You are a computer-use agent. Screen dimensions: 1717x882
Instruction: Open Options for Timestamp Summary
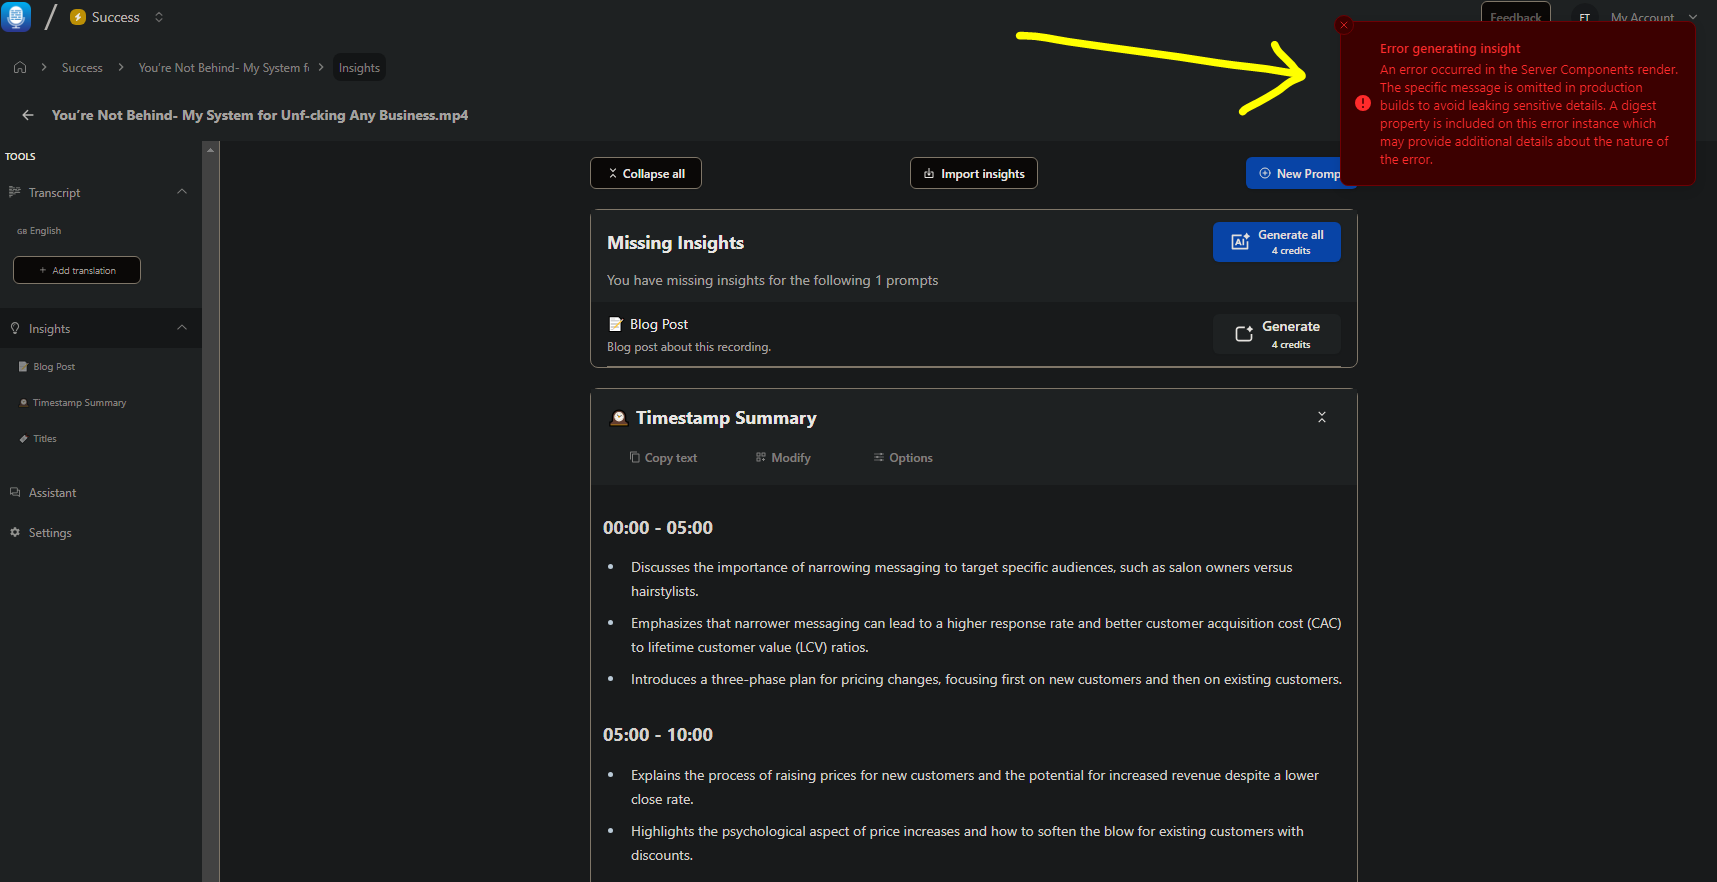click(x=903, y=458)
